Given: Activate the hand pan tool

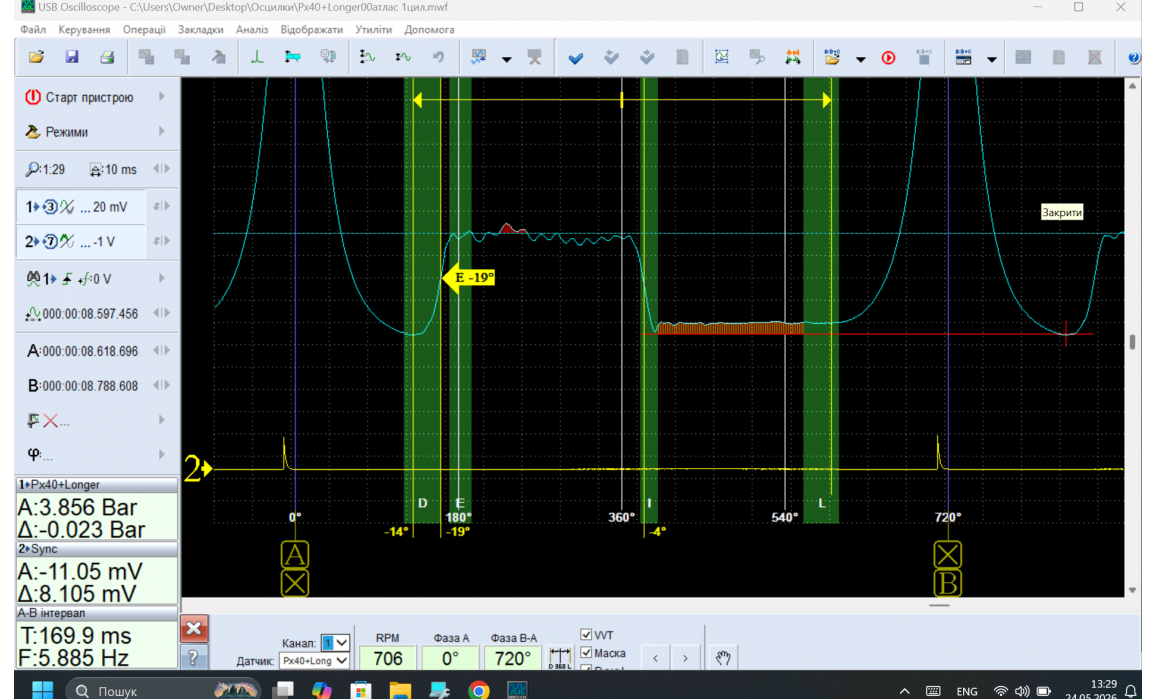Looking at the screenshot, I should [x=722, y=657].
